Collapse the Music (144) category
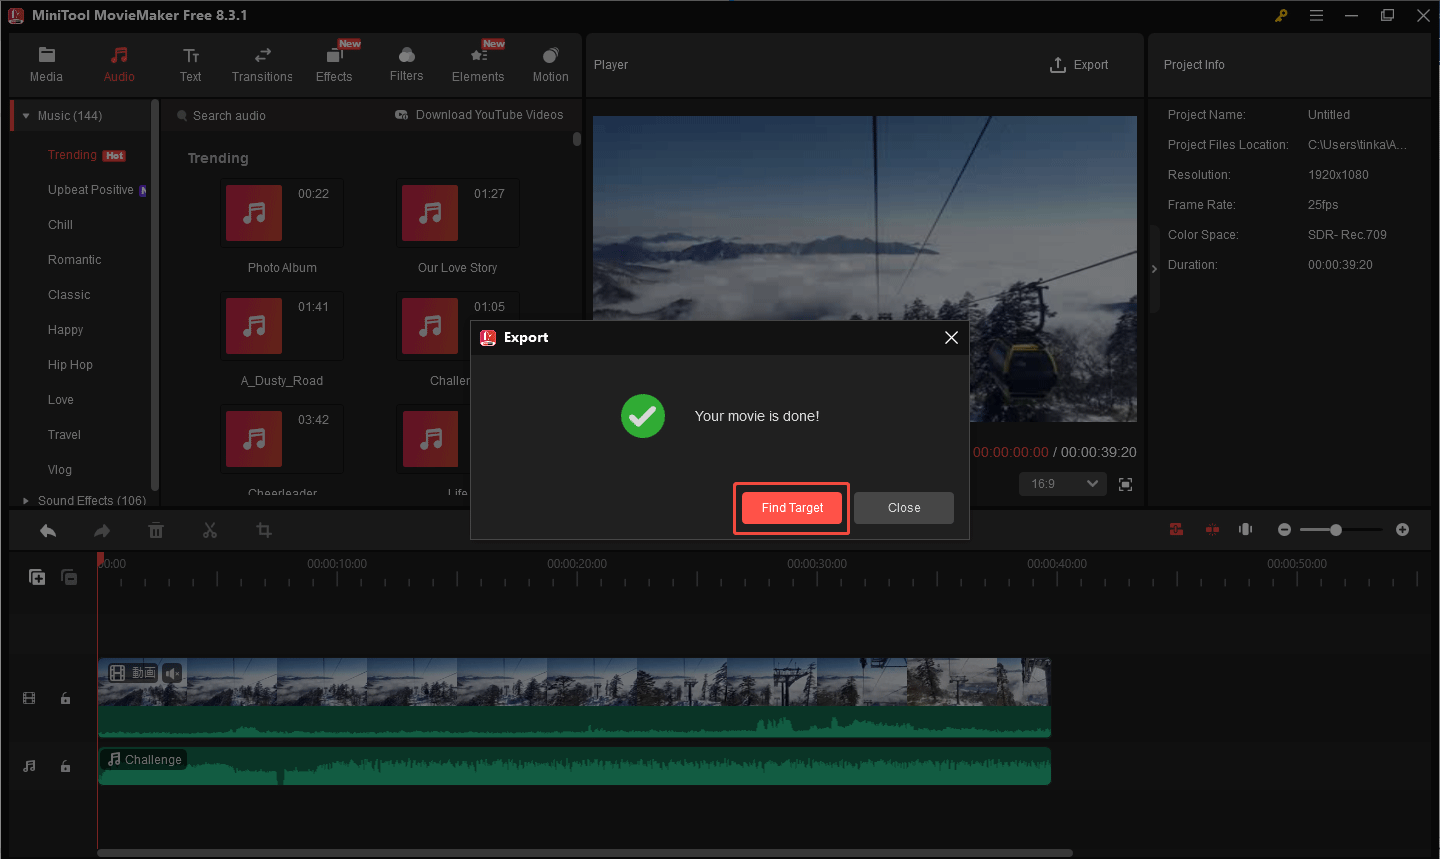 click(x=26, y=116)
